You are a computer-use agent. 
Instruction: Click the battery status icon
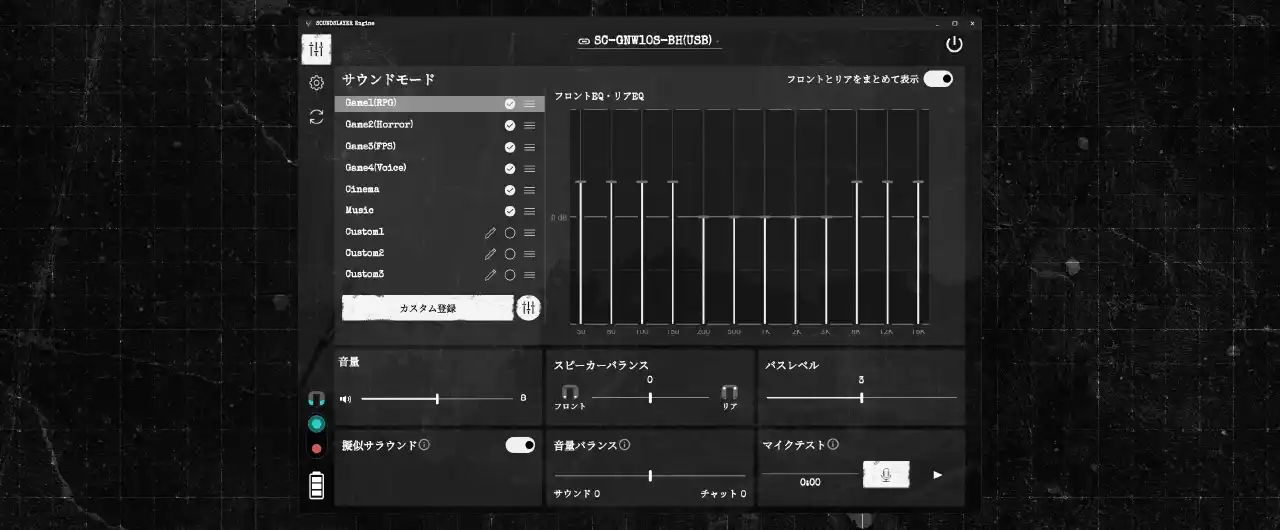pos(316,486)
